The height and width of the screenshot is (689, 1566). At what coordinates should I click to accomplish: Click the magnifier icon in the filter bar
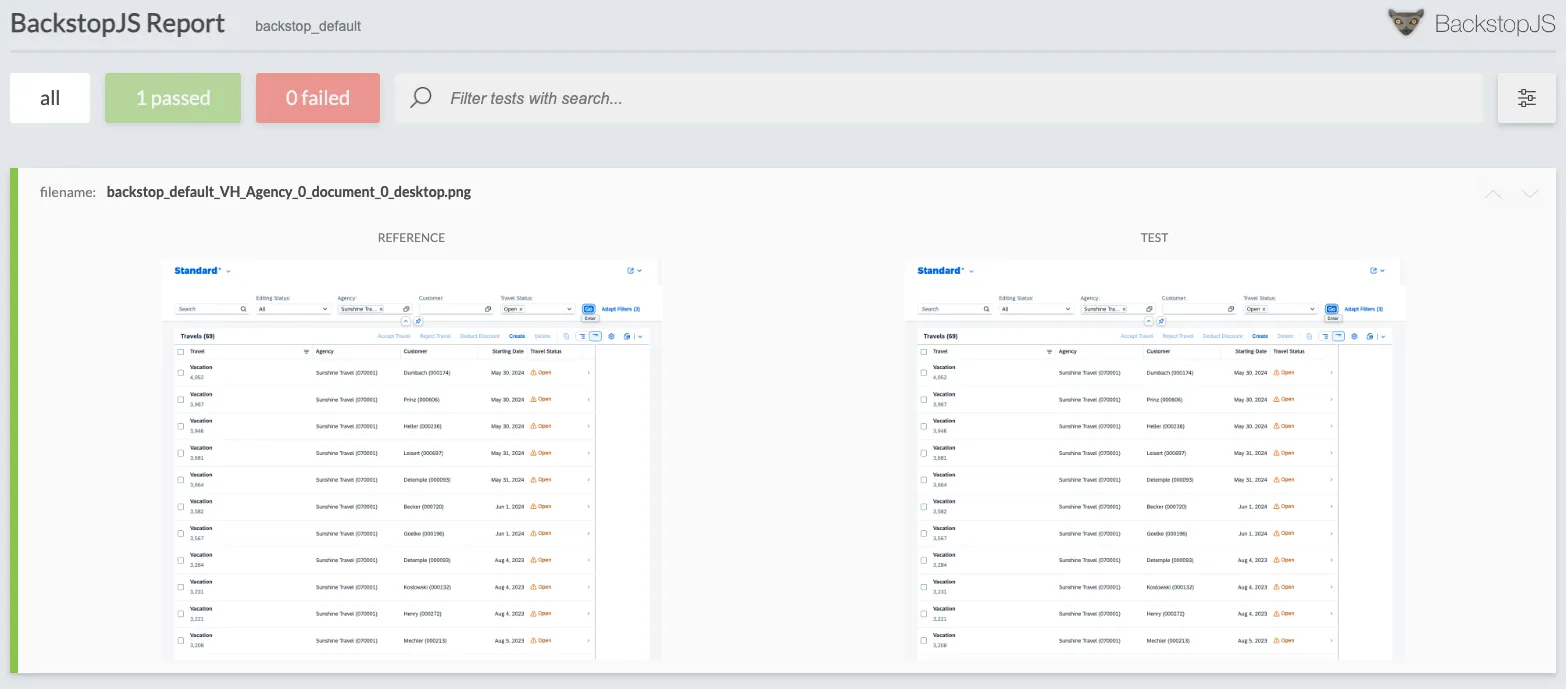point(421,98)
